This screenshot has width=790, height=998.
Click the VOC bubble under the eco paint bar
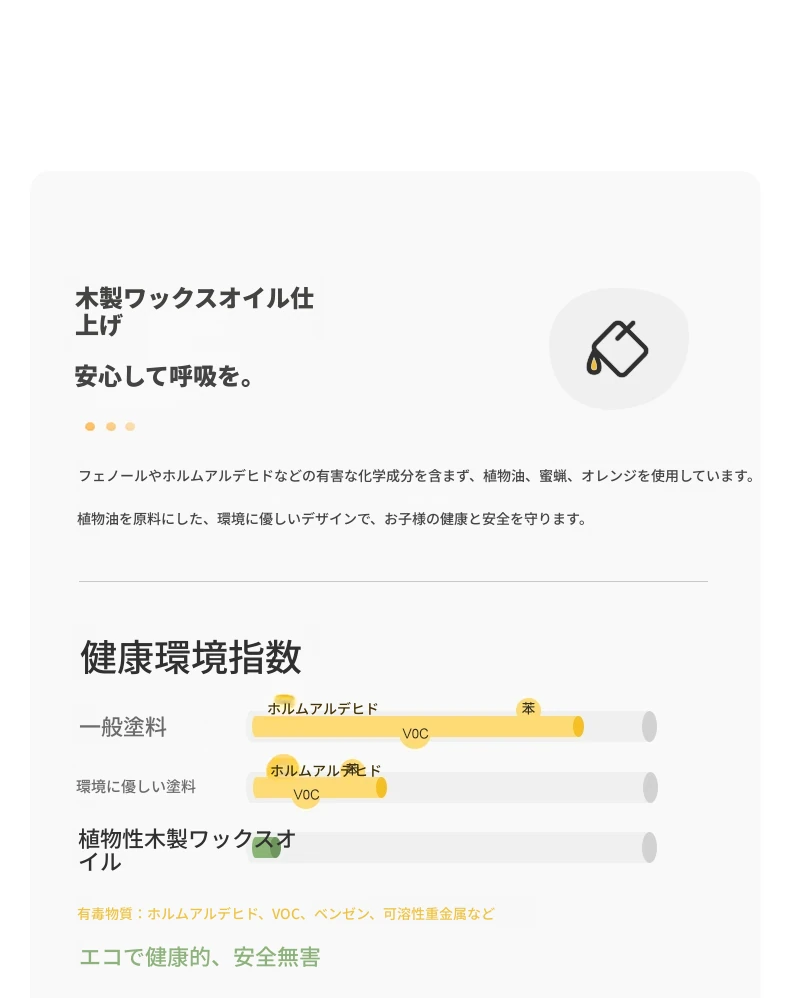coord(306,794)
